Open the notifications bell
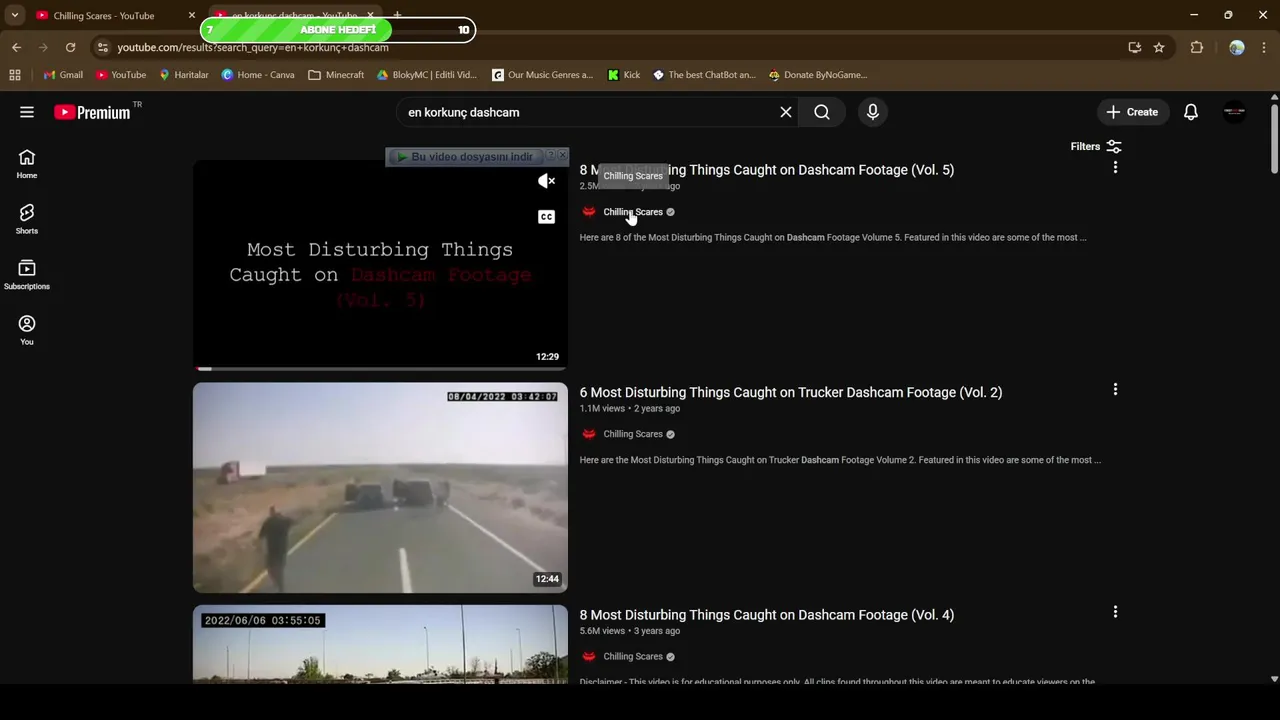 [x=1191, y=112]
